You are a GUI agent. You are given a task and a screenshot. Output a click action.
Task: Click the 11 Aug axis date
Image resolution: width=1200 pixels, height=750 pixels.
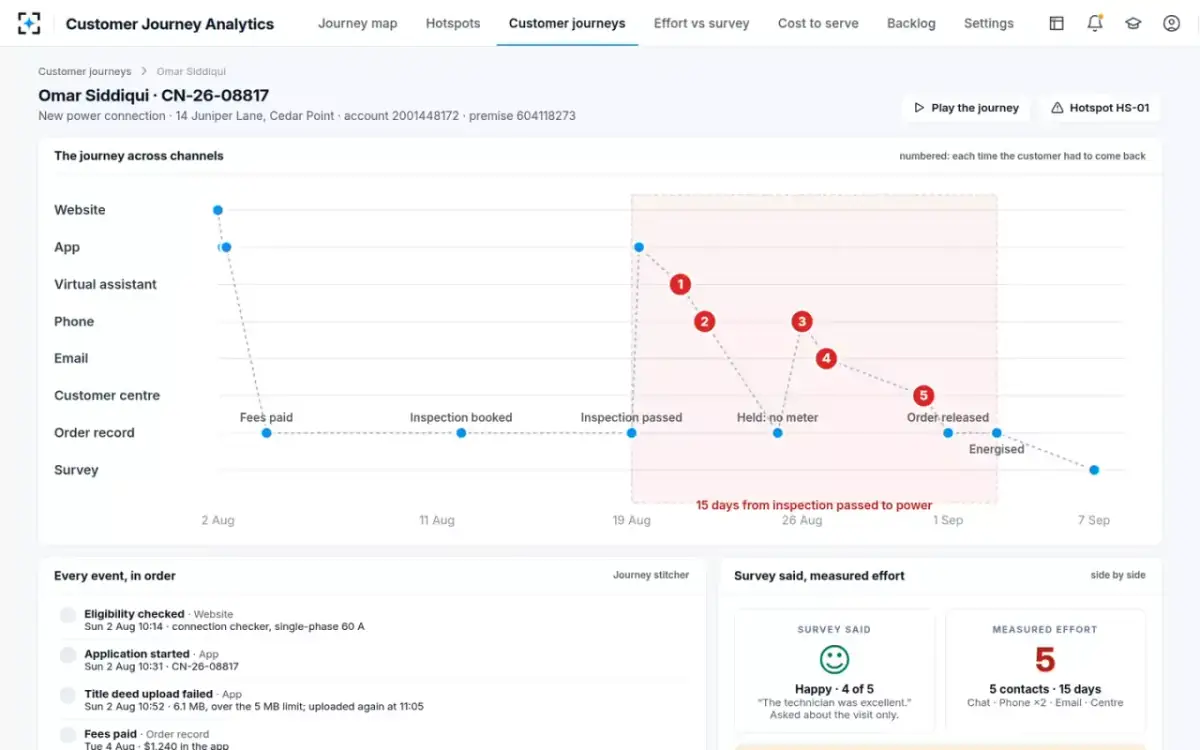[x=437, y=520]
